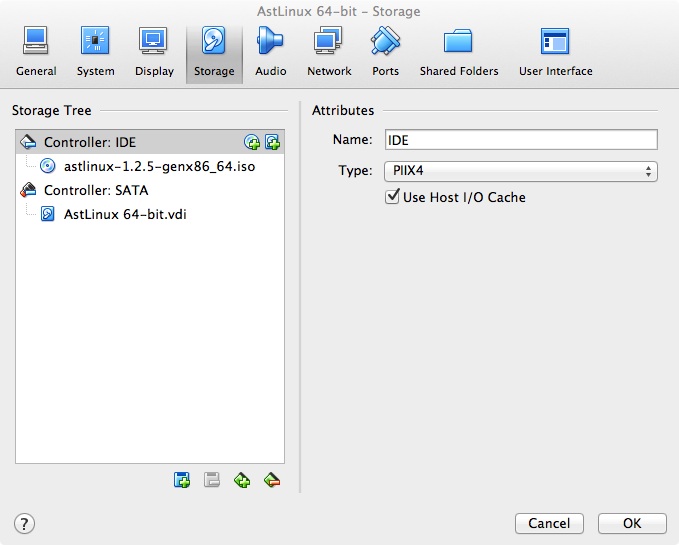Select AstLinux 64-bit.vdi disk entry
This screenshot has height=545, width=679.
(x=150, y=214)
